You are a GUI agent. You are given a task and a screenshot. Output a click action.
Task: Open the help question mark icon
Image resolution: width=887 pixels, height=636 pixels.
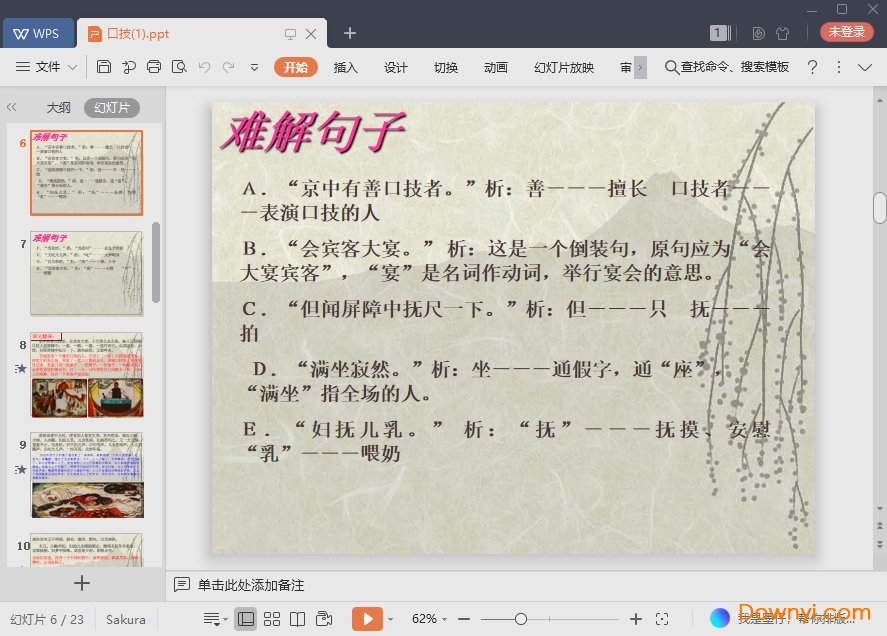pyautogui.click(x=812, y=67)
